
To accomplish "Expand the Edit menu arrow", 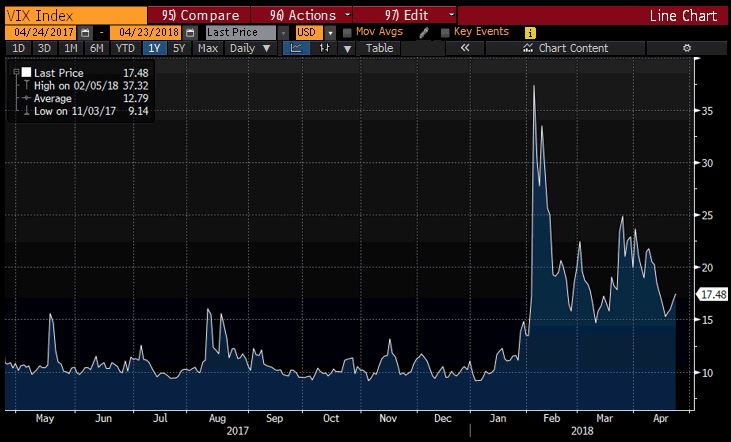I will (451, 15).
